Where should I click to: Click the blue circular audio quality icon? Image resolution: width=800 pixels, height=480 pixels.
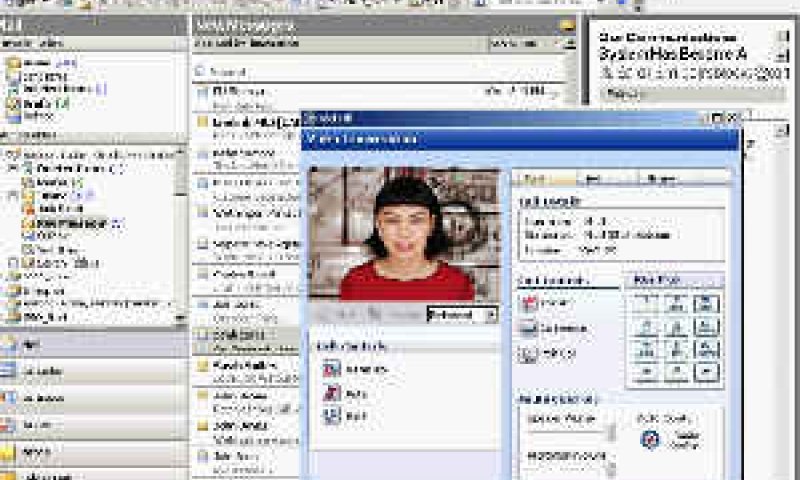651,440
